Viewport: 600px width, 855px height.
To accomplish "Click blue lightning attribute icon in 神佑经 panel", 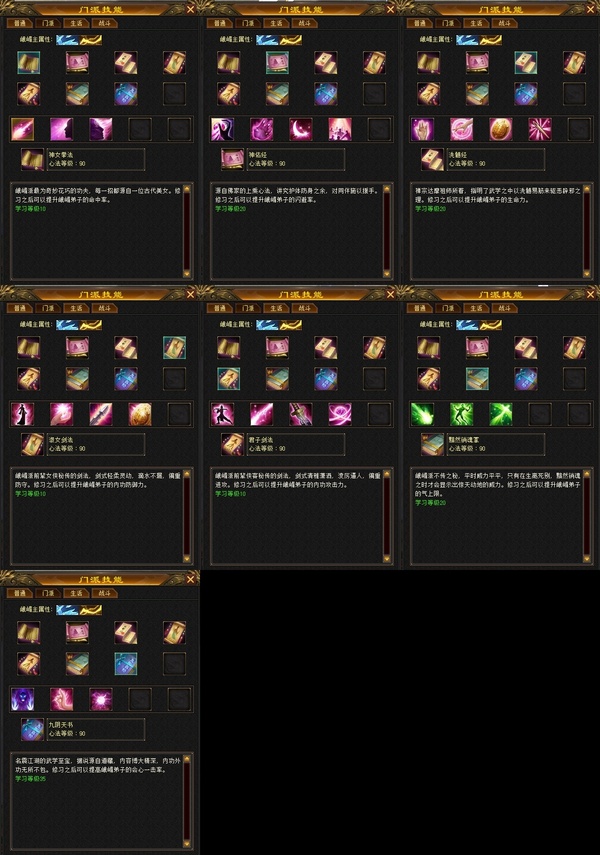I will 267,40.
